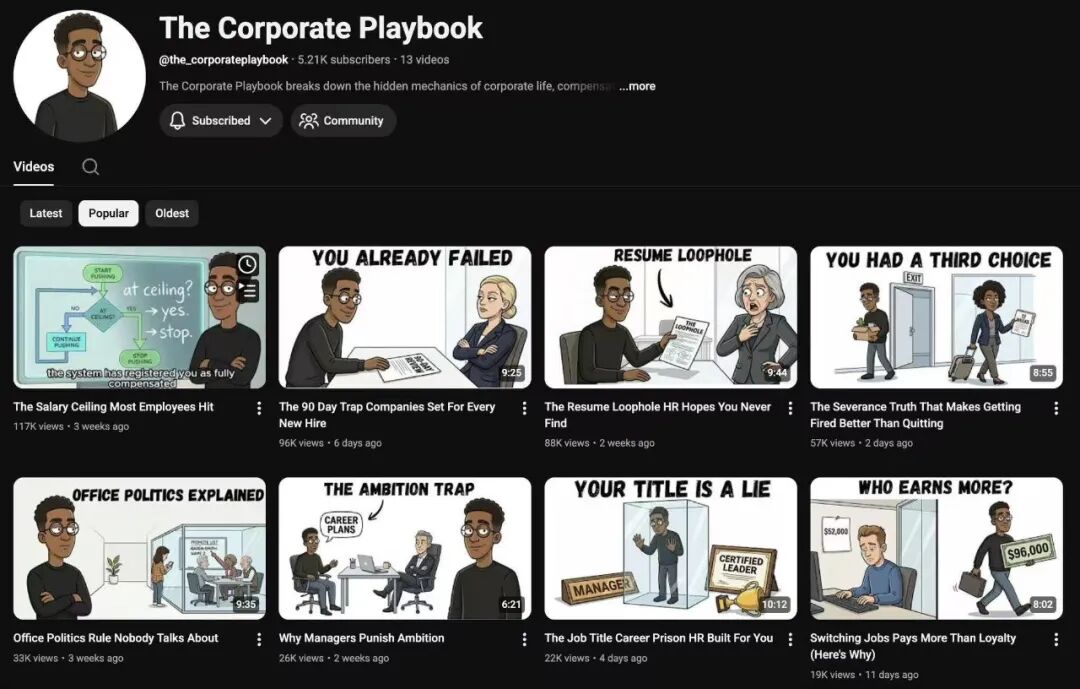1080x689 pixels.
Task: Open the Job Title Career Prison thumbnail
Action: click(670, 548)
